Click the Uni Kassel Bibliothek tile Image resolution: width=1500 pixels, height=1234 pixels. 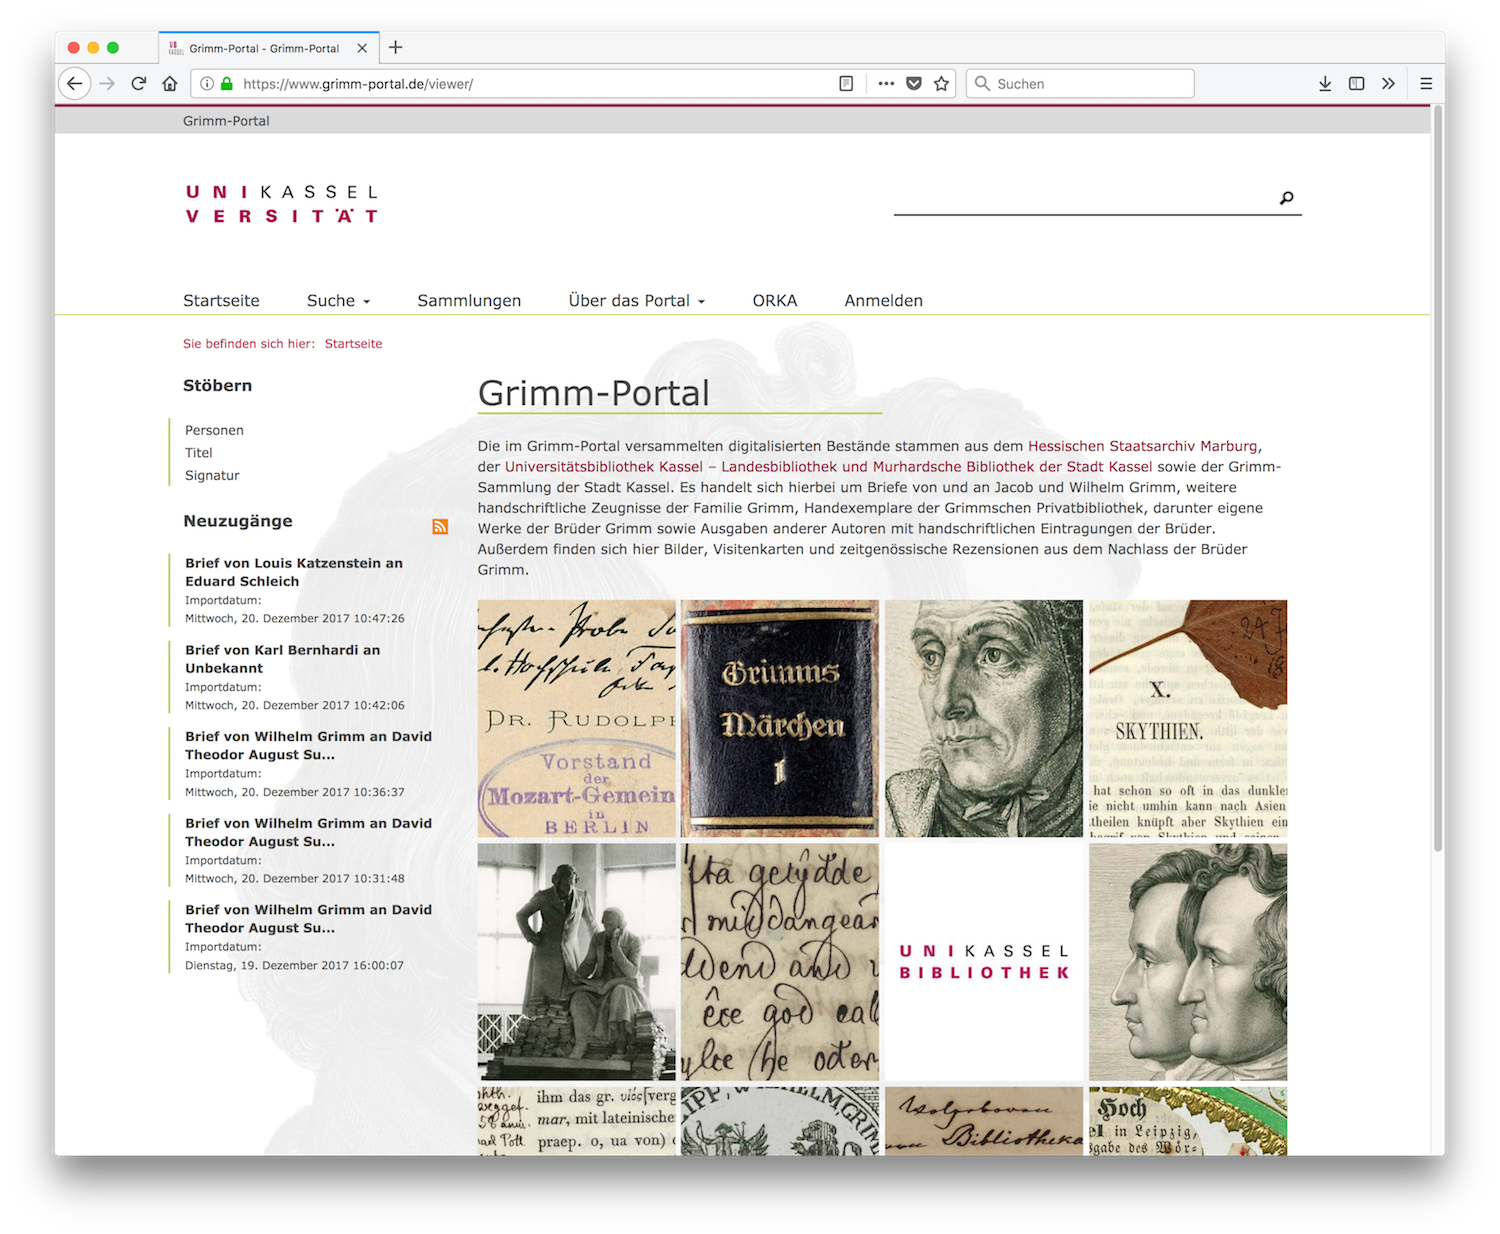[984, 962]
